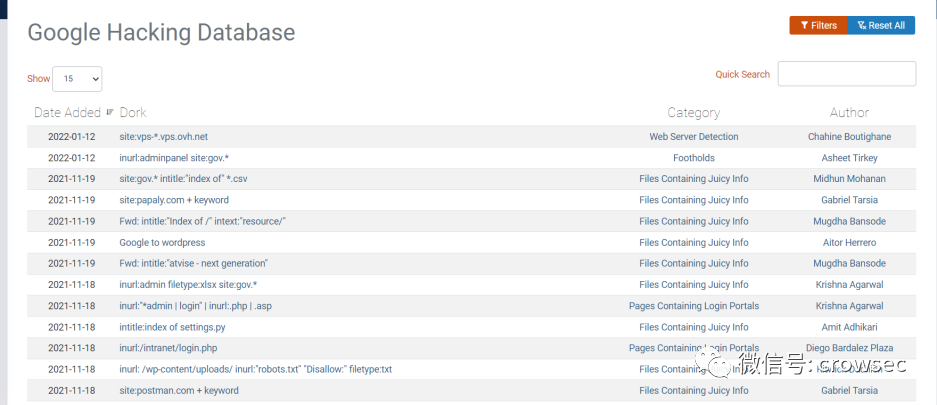
Task: Sort by the Author column header
Action: pyautogui.click(x=849, y=112)
